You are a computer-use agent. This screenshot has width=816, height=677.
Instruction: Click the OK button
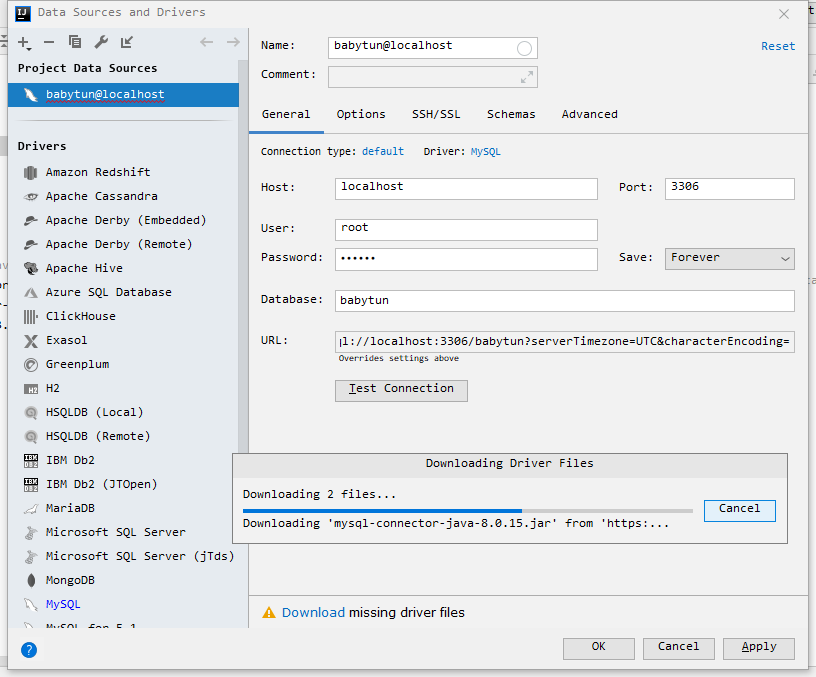598,648
